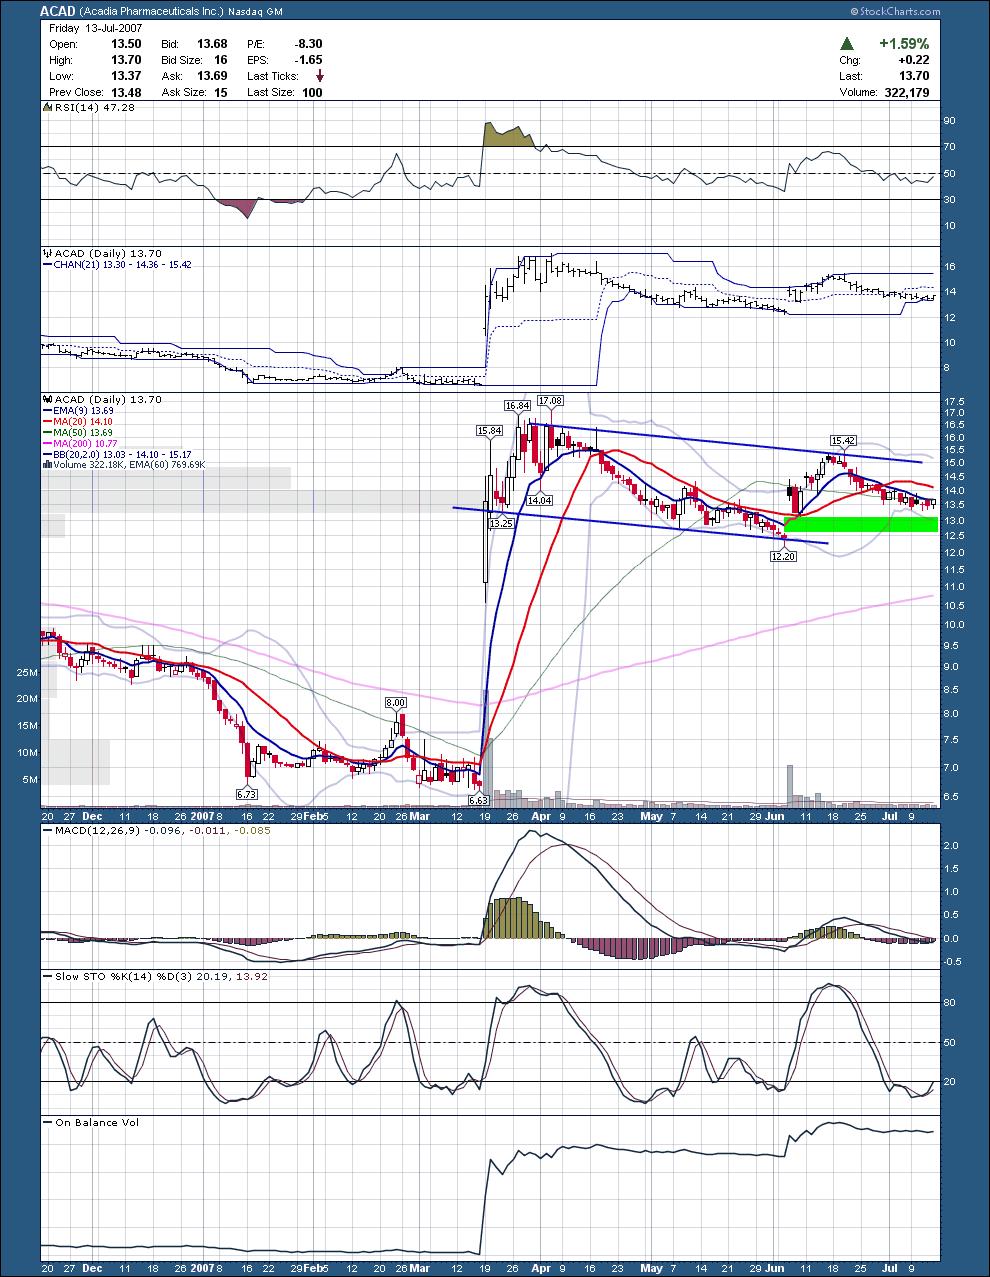The image size is (990, 1277).
Task: Click the 8.00 February high label
Action: [x=398, y=703]
